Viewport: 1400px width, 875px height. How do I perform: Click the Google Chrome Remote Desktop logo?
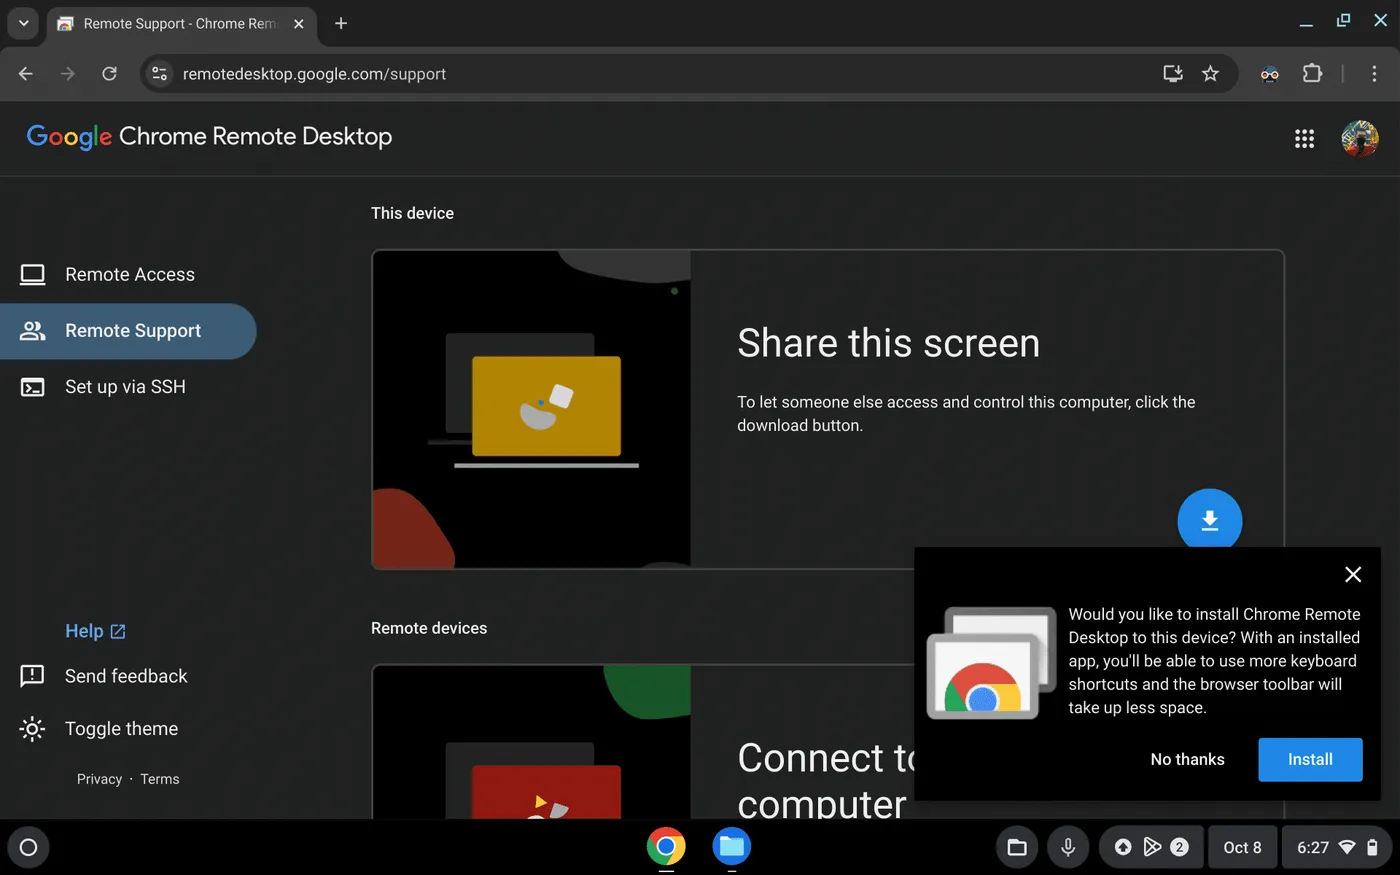click(x=209, y=137)
